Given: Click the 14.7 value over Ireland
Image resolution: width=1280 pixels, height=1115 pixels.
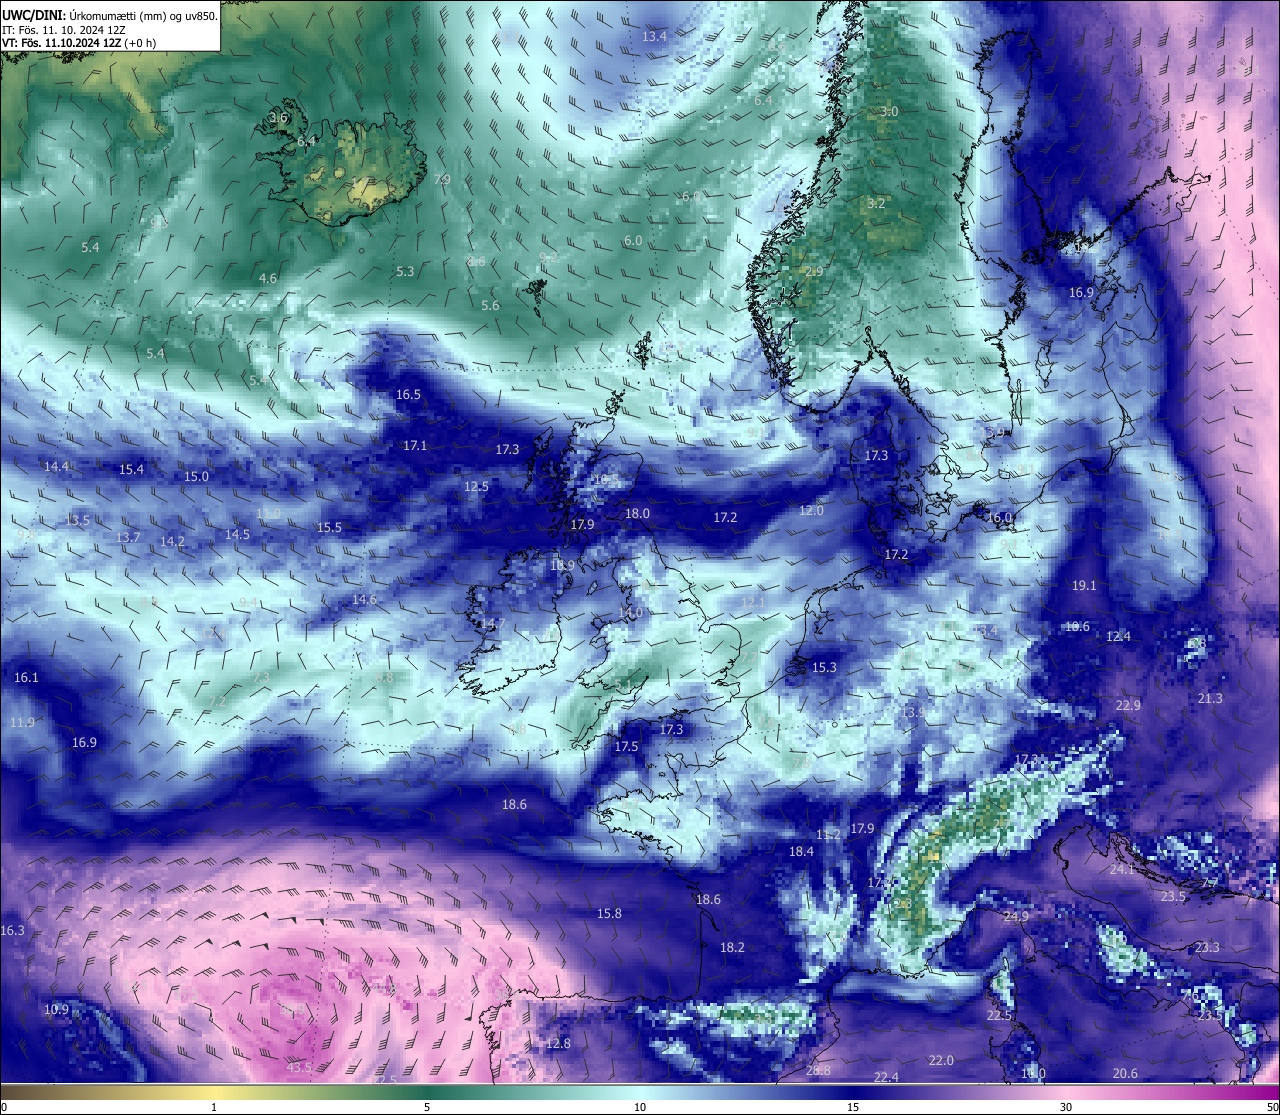Looking at the screenshot, I should click(494, 623).
